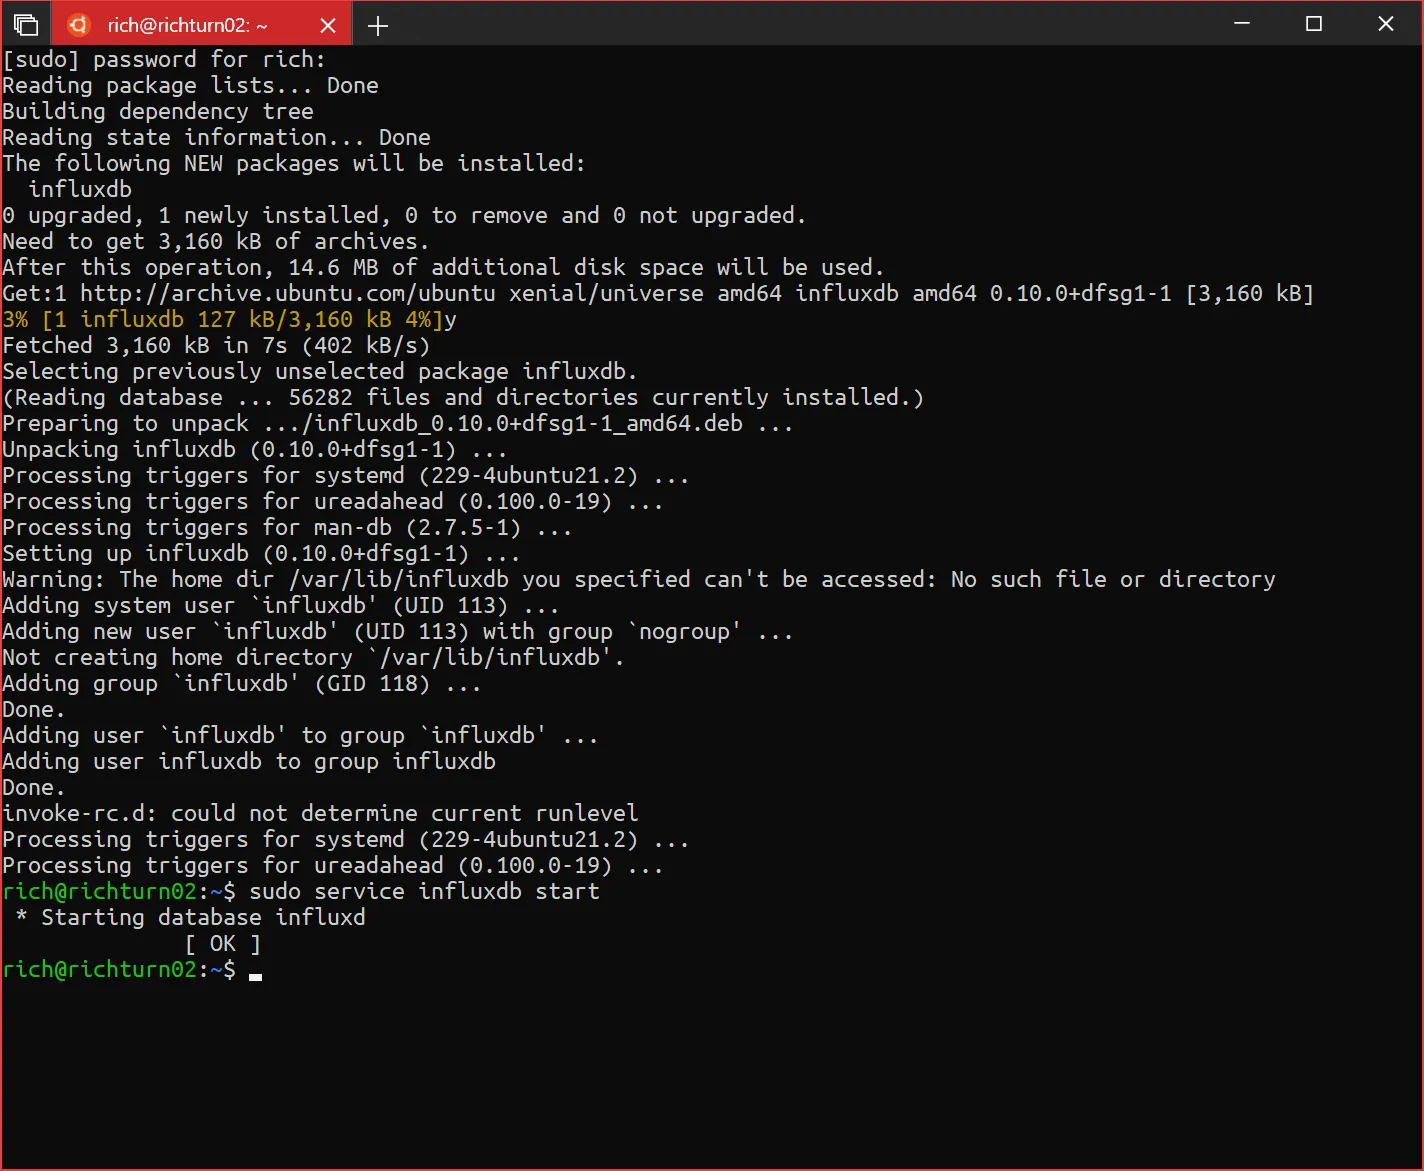Viewport: 1424px width, 1171px height.
Task: Click "Processing triggers for man-db (2.7.5-1)"
Action: (287, 528)
